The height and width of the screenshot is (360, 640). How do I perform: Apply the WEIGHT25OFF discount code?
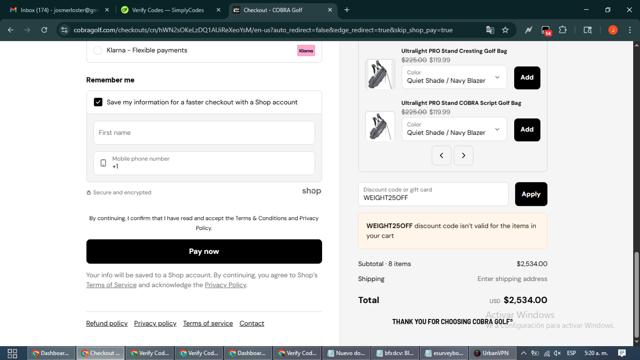click(531, 194)
